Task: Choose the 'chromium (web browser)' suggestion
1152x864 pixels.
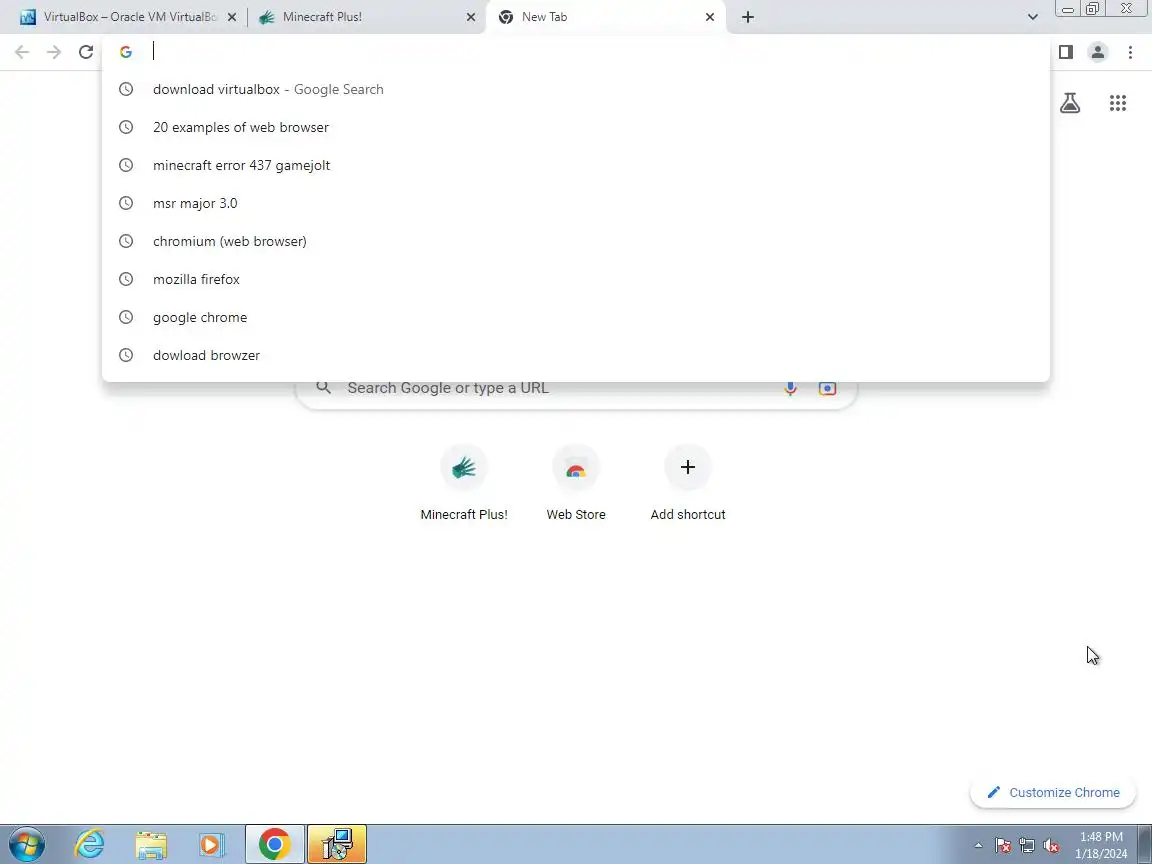Action: pos(576,241)
